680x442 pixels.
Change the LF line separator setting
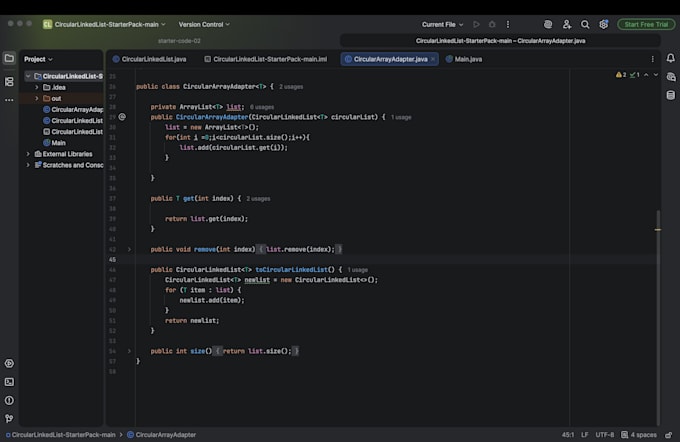pos(585,435)
